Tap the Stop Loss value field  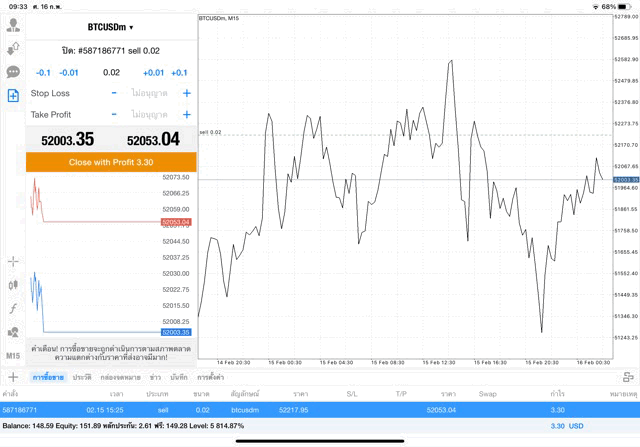point(150,93)
